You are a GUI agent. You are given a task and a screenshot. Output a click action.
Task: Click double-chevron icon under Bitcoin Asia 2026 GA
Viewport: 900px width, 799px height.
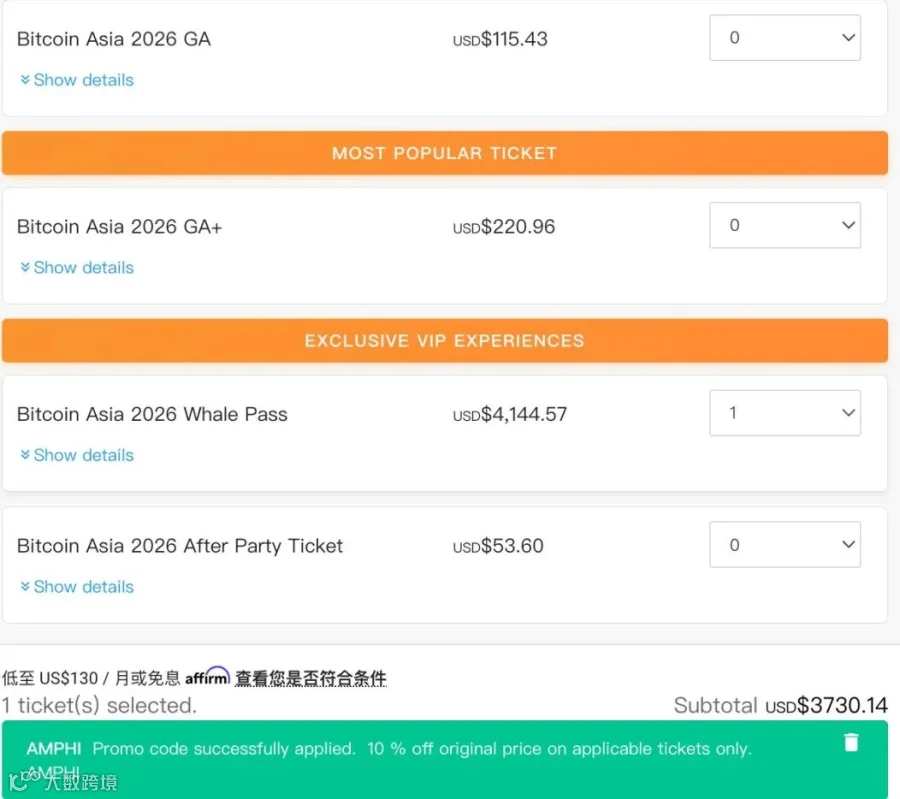[25, 80]
